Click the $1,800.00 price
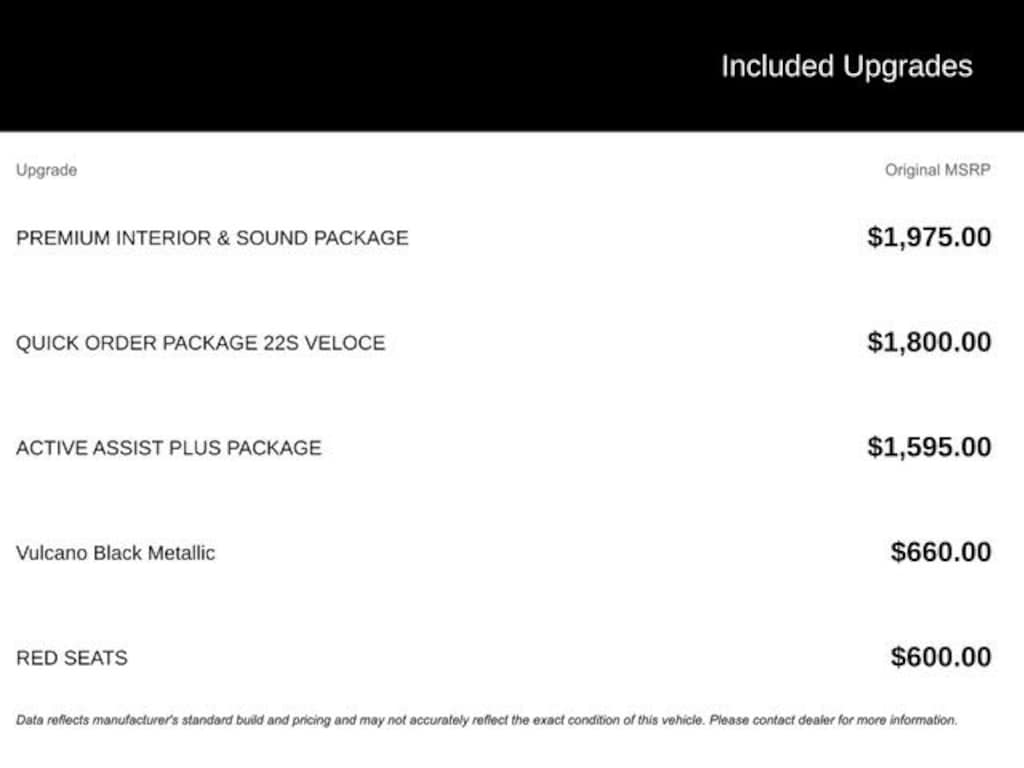 [x=929, y=342]
